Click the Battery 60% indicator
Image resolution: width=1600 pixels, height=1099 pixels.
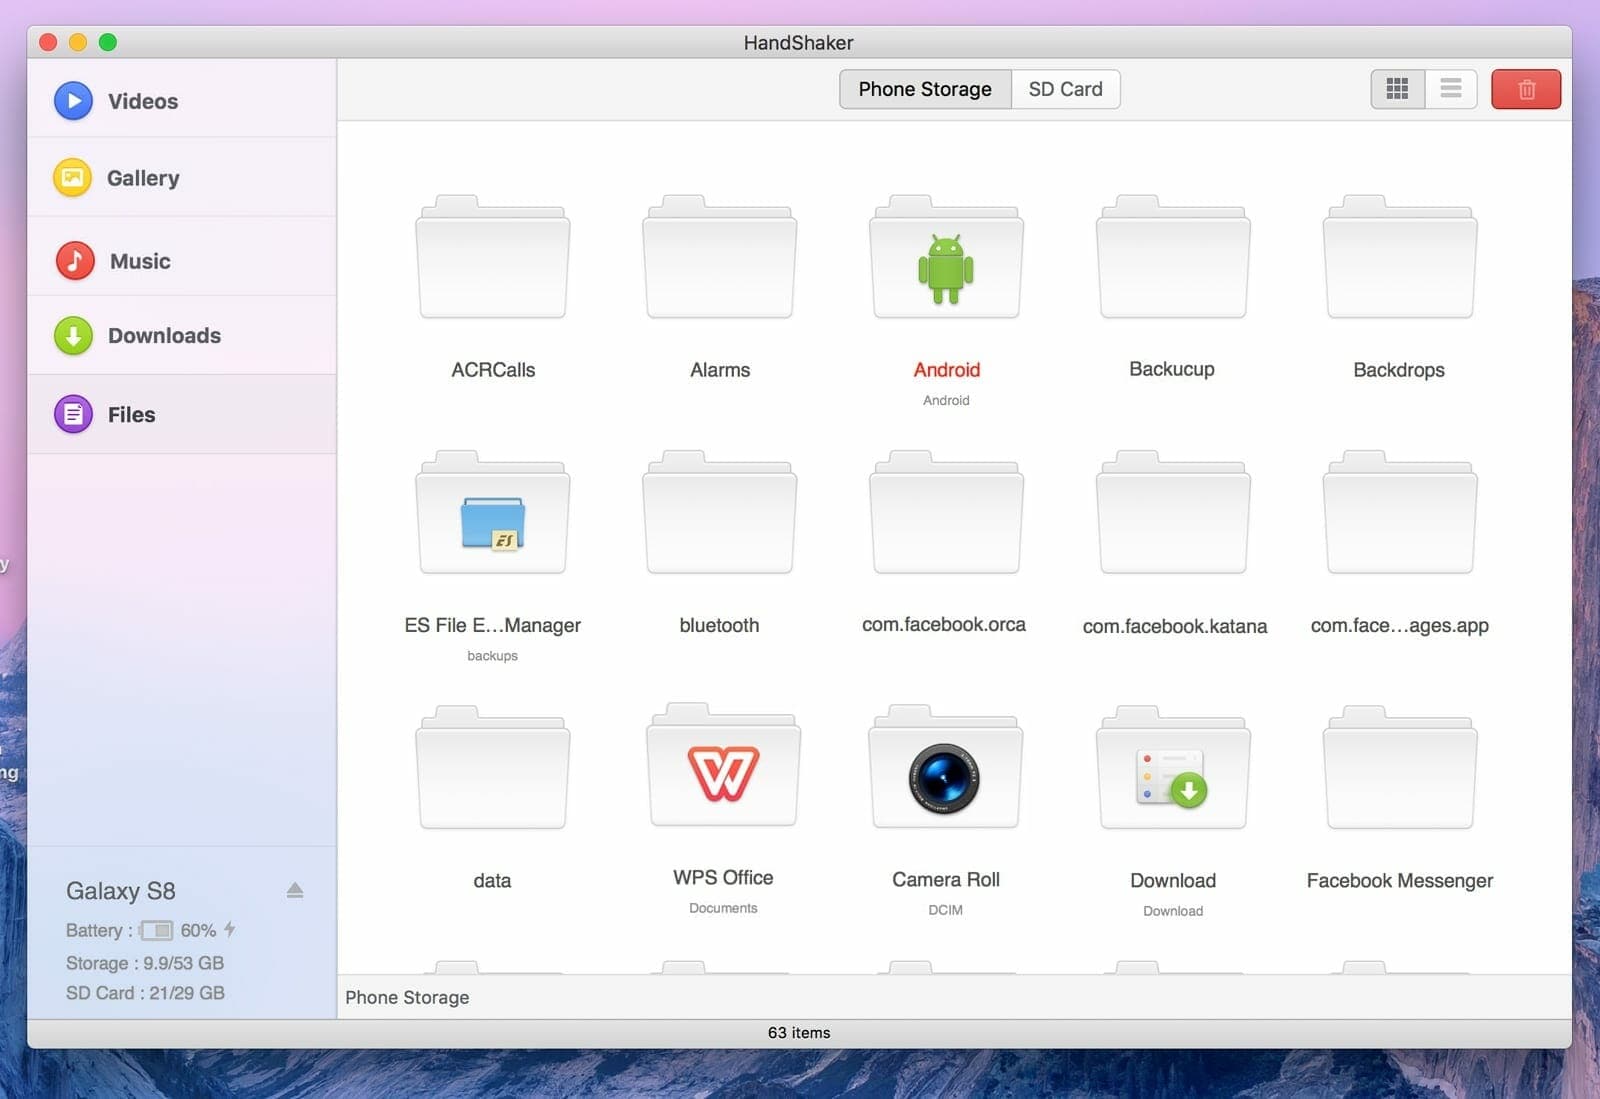pos(150,930)
